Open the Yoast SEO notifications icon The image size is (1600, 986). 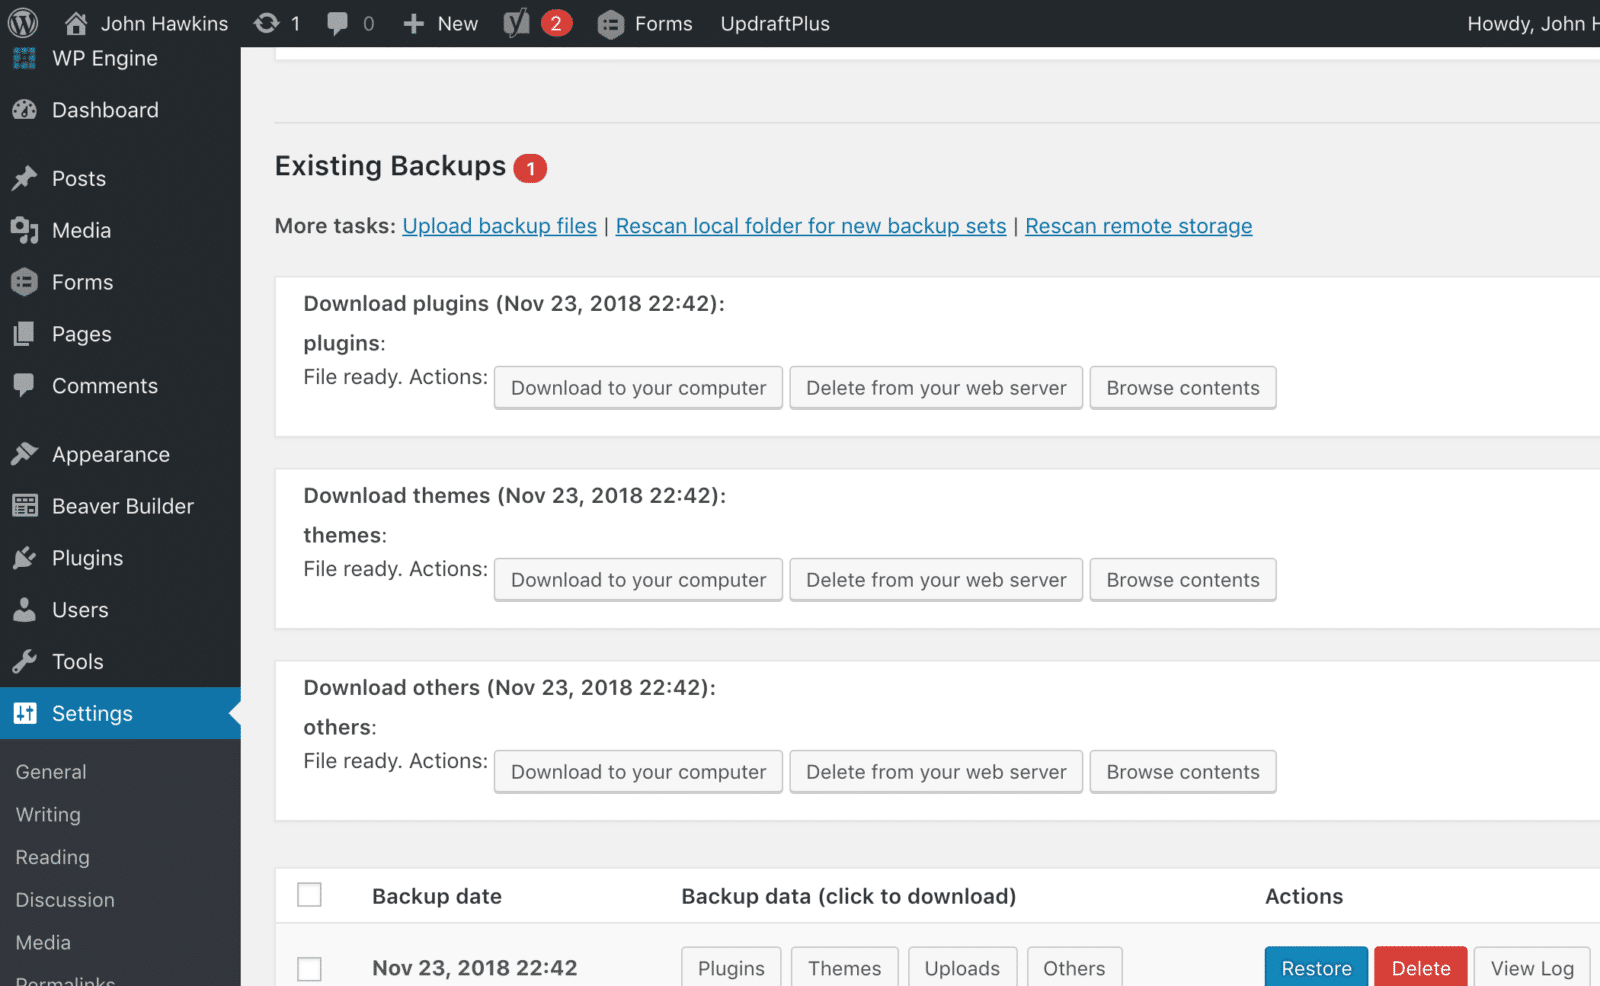tap(516, 23)
